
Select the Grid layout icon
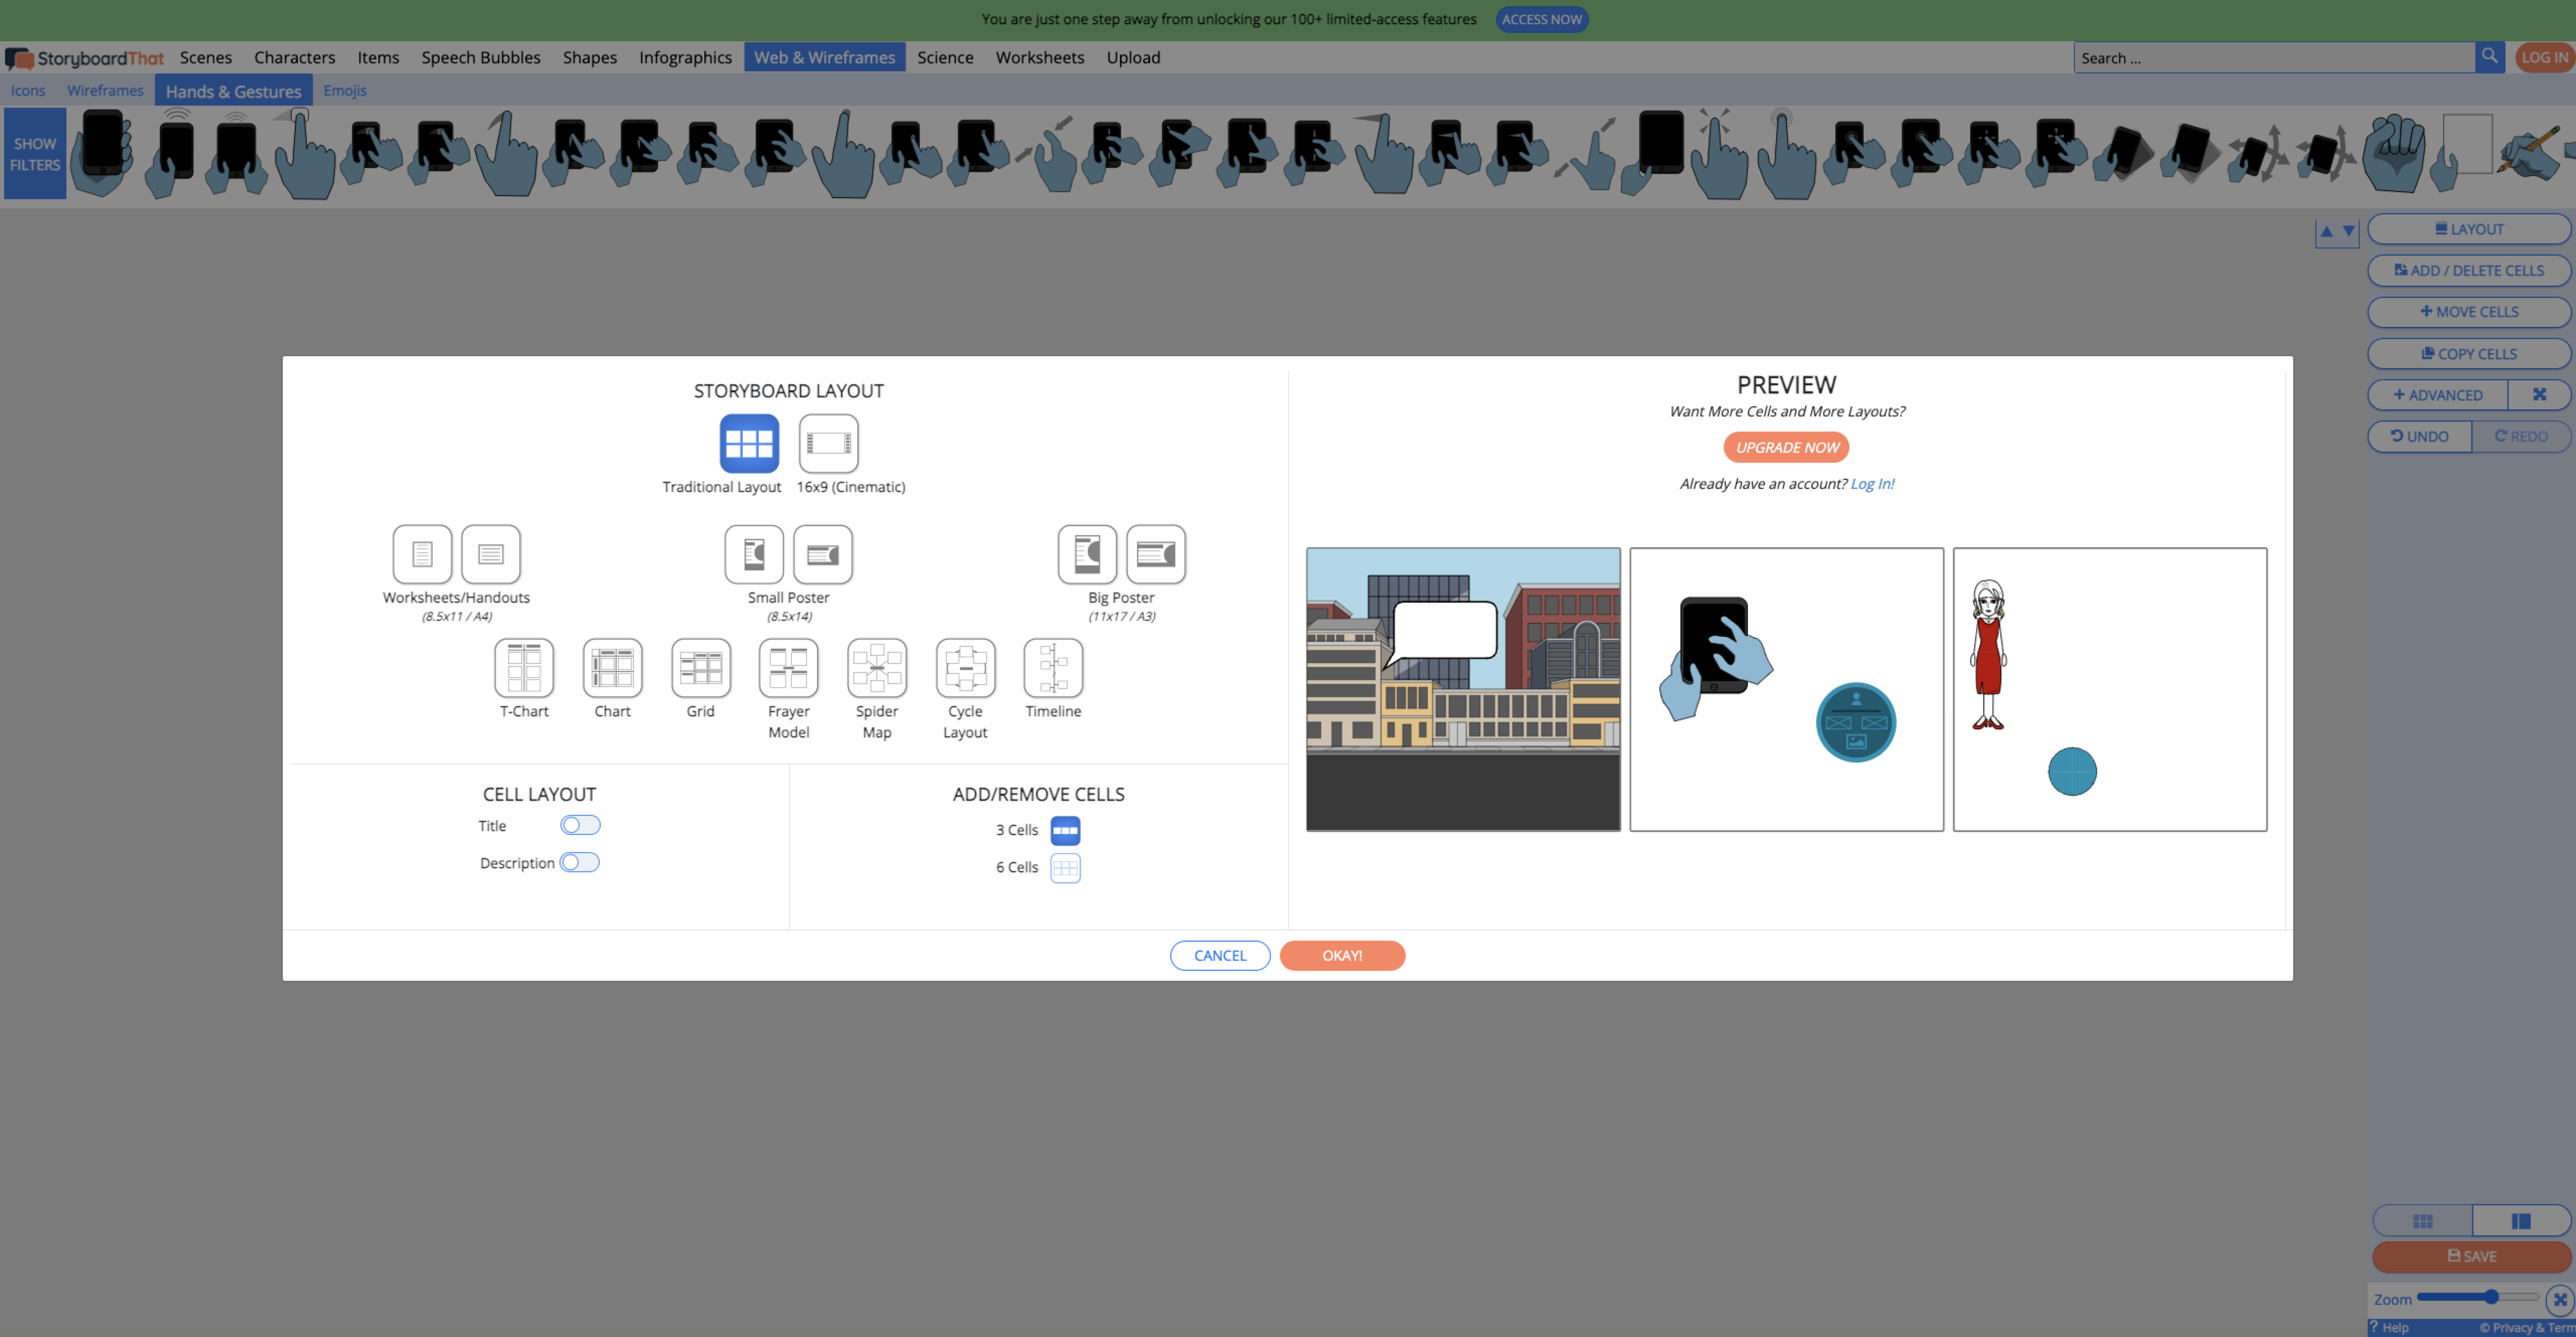pyautogui.click(x=700, y=667)
